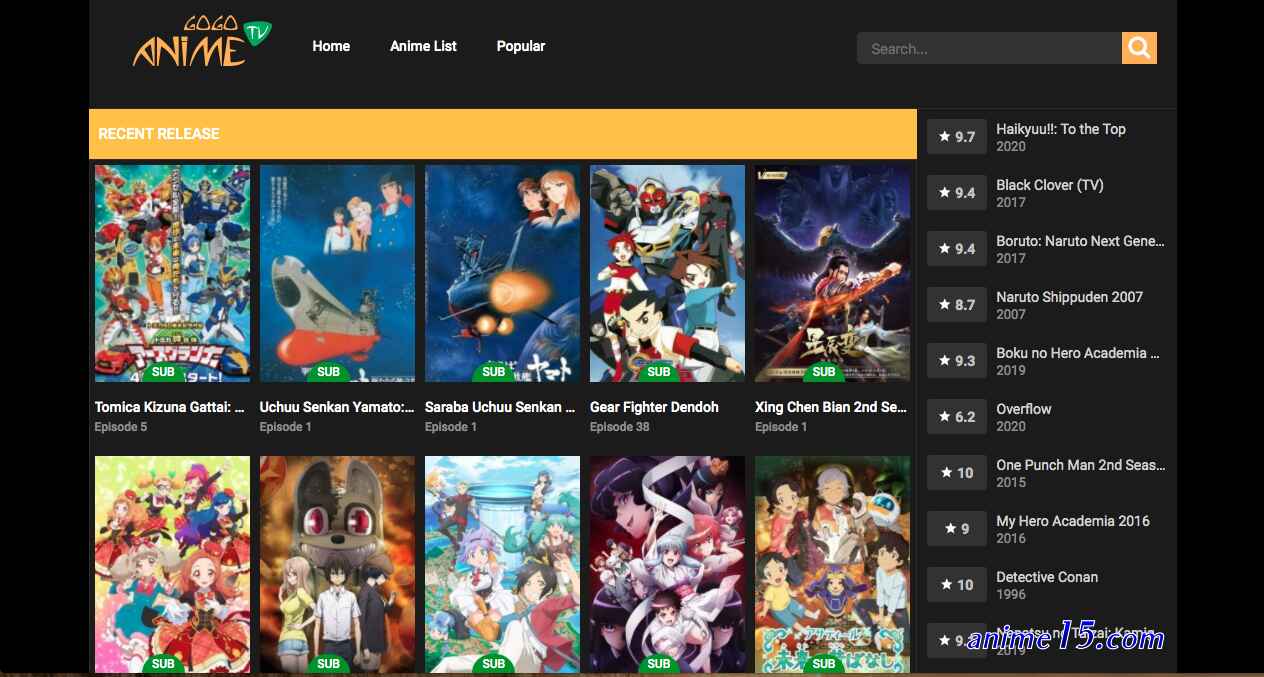The width and height of the screenshot is (1264, 677).
Task: Click the Tomica Kizuna Gattai title link
Action: pos(170,407)
